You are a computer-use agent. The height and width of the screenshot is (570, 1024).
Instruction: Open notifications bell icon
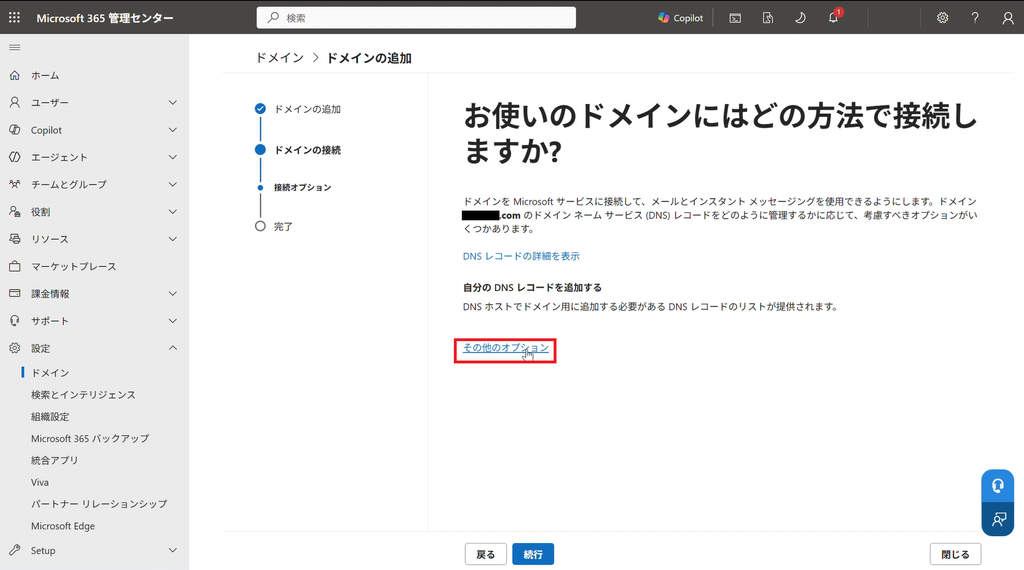coord(833,18)
